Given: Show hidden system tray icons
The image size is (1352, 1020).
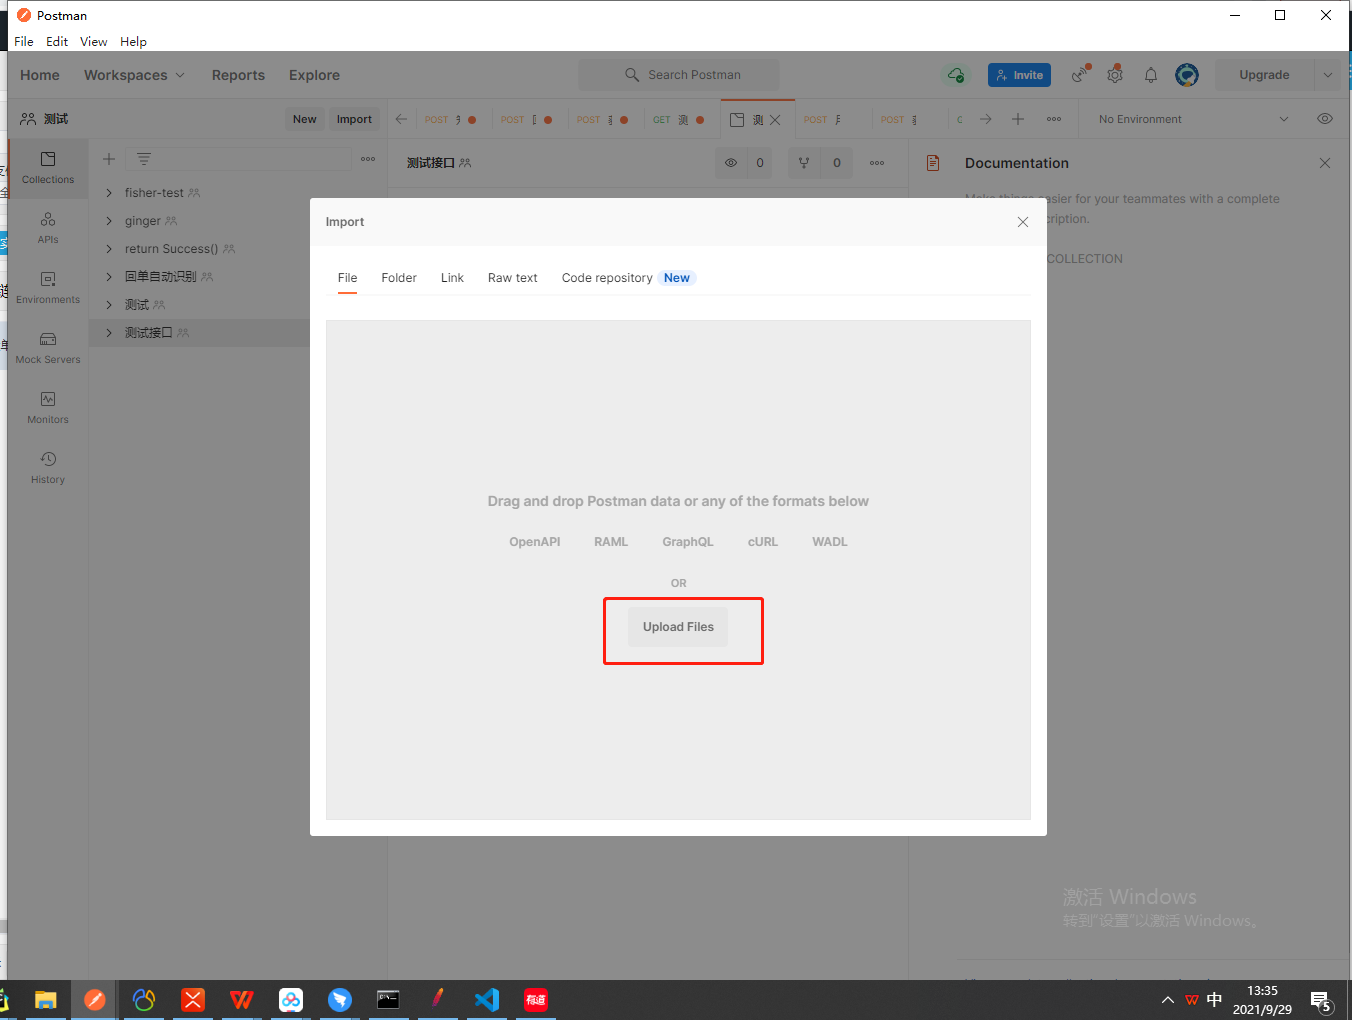Looking at the screenshot, I should (1167, 1000).
